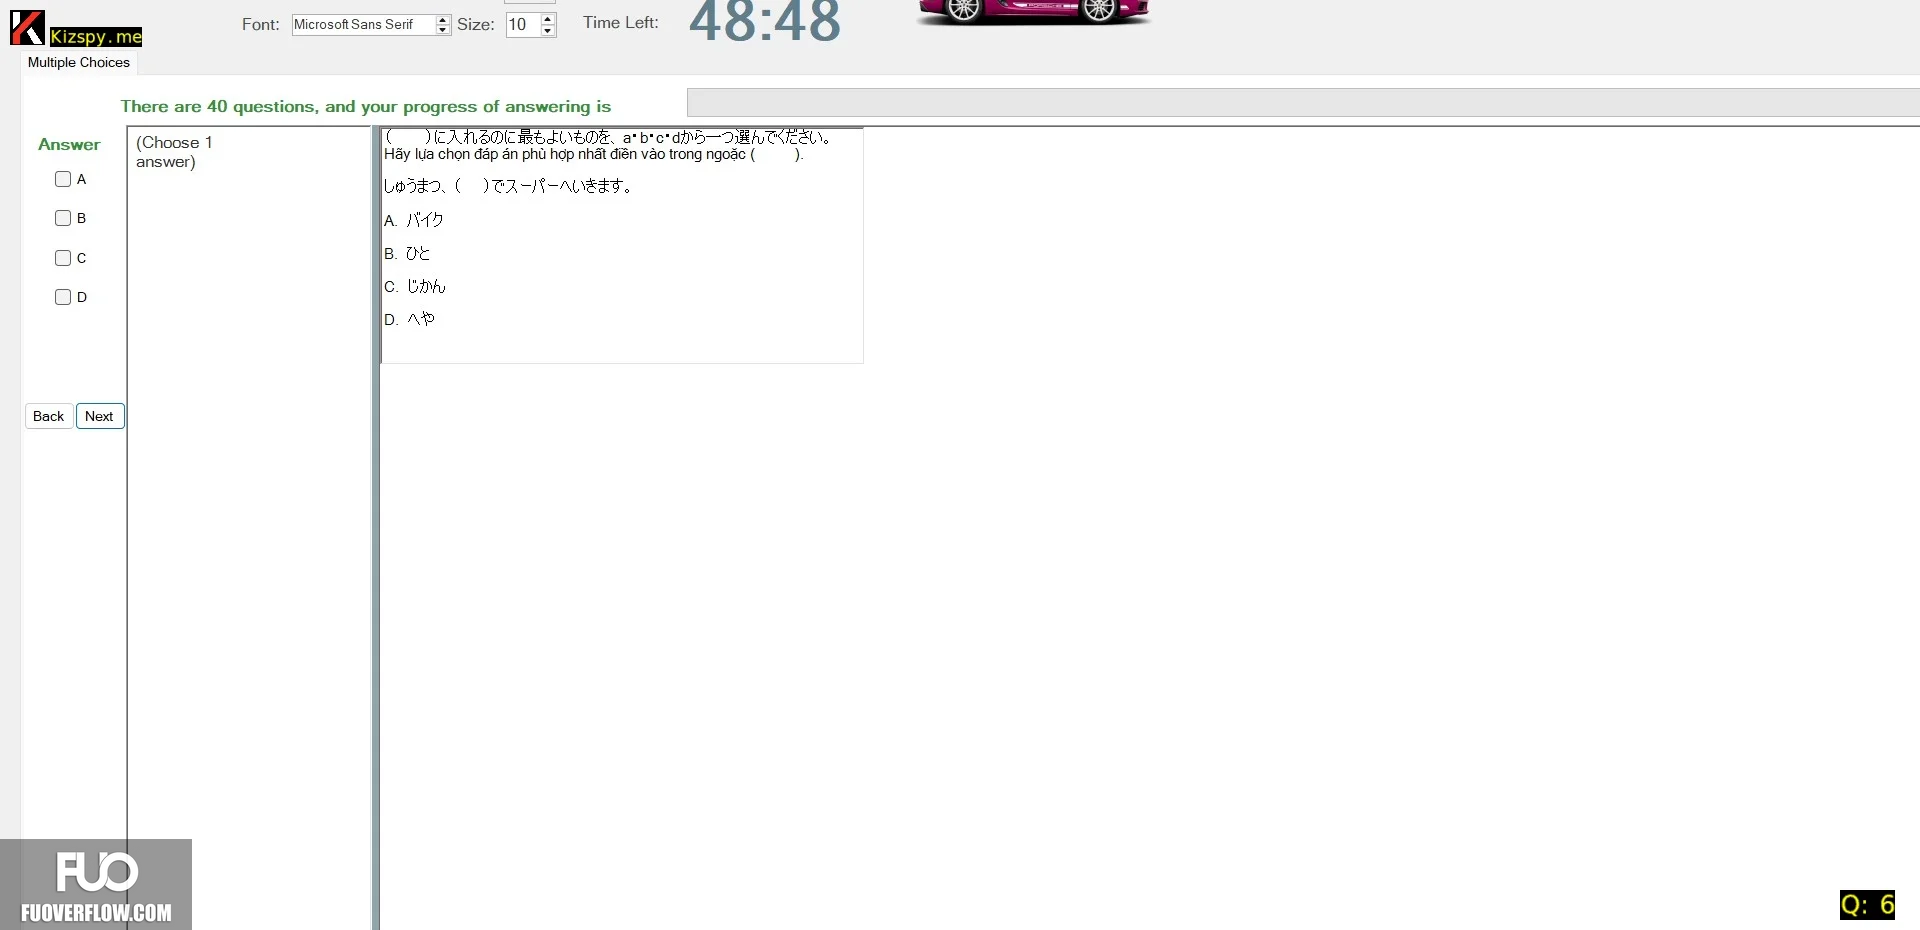
Task: Click the Kizspy K logo icon
Action: (27, 28)
